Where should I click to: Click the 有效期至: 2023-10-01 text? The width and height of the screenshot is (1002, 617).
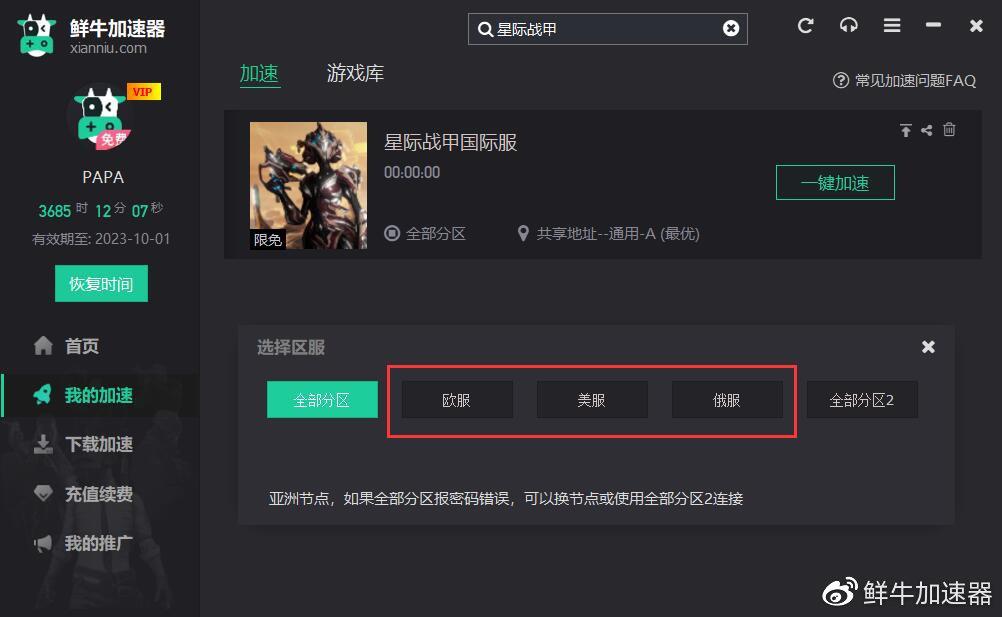point(101,239)
